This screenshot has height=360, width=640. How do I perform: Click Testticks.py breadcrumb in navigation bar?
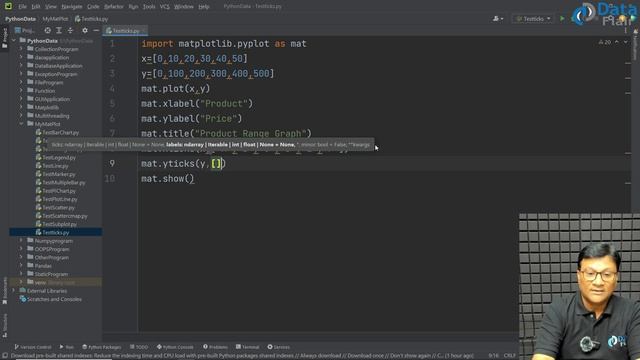(x=91, y=19)
